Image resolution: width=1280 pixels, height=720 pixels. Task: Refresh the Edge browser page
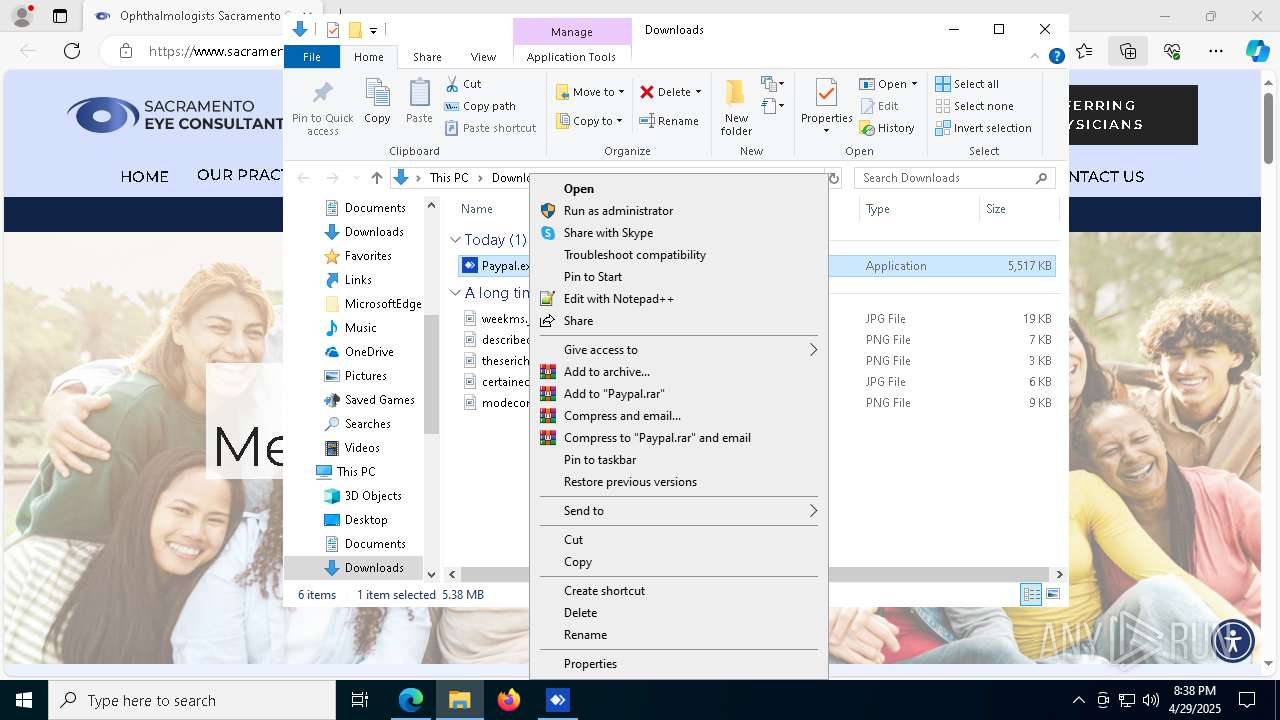pyautogui.click(x=72, y=51)
